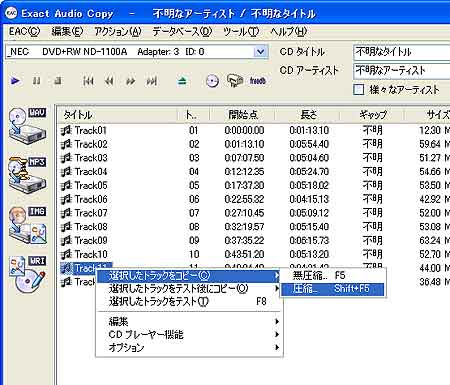Click length 0:04:15.13 of Track06
The height and width of the screenshot is (385, 450).
pos(309,199)
